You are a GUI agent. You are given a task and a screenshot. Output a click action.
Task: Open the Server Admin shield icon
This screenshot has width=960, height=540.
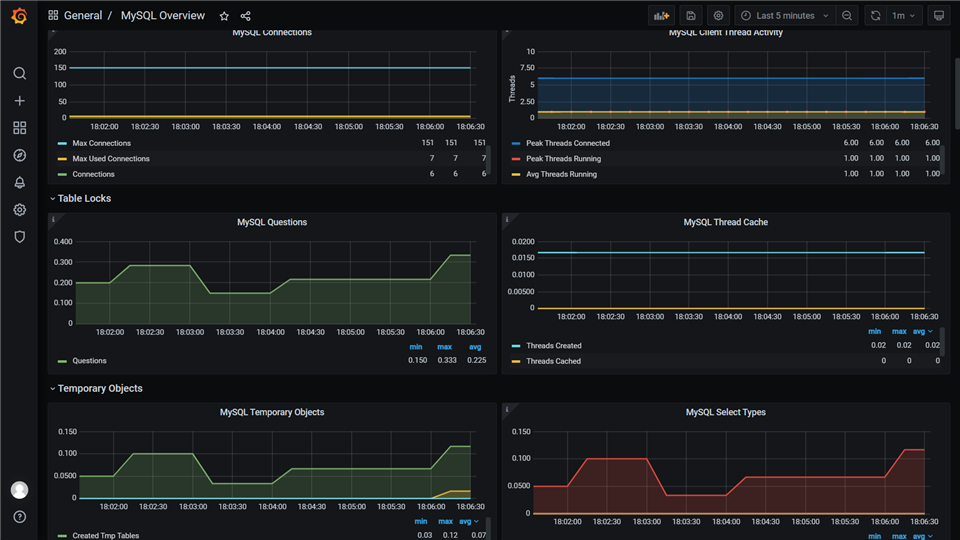point(20,236)
